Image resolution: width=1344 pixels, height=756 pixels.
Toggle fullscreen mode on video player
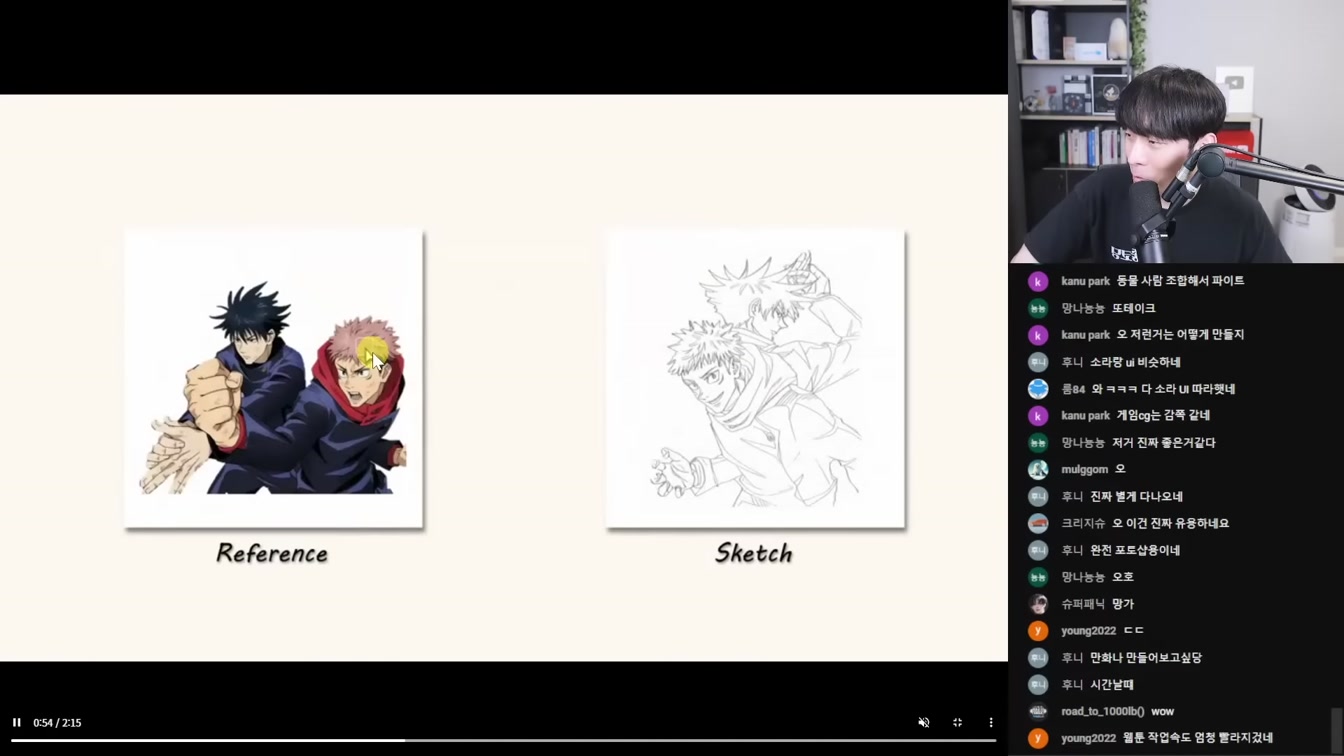pos(957,722)
